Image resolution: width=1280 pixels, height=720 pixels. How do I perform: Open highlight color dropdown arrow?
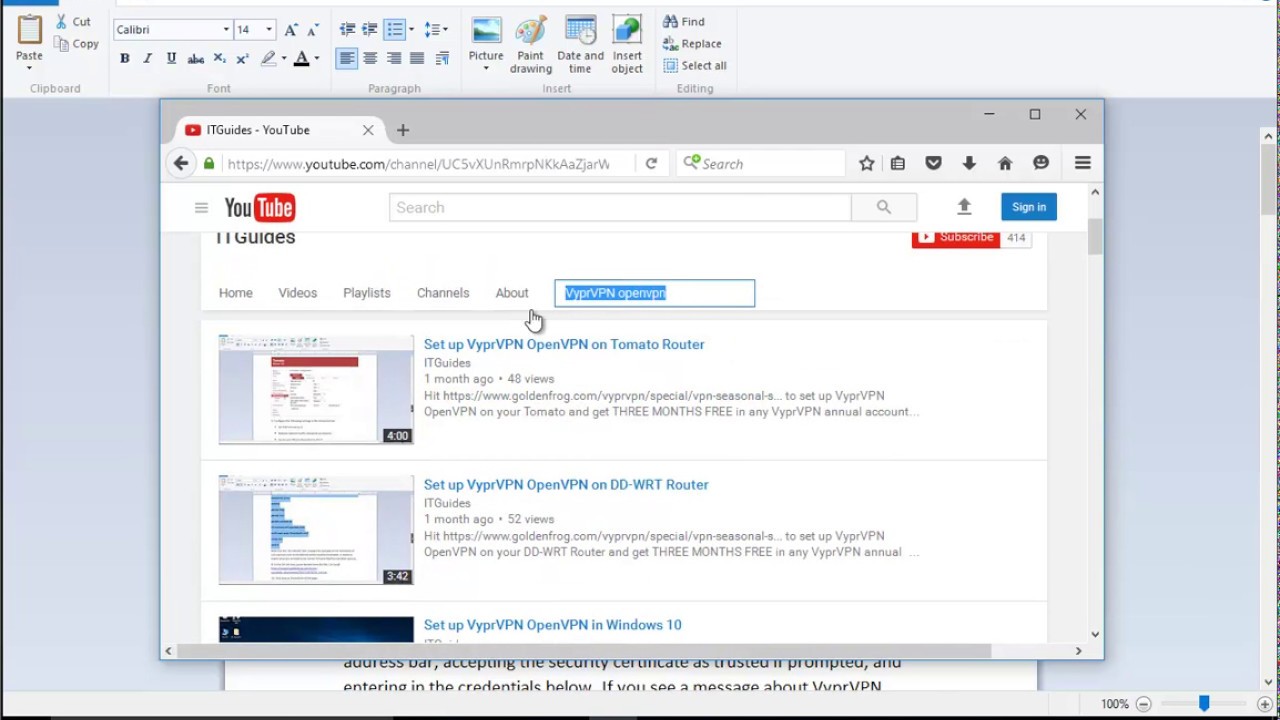coord(284,59)
